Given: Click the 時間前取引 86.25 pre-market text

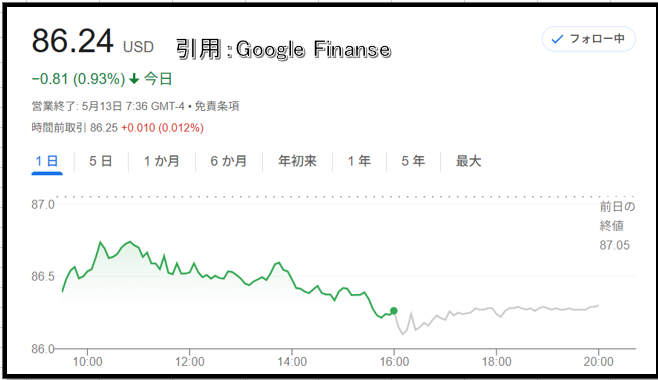Looking at the screenshot, I should (x=75, y=128).
